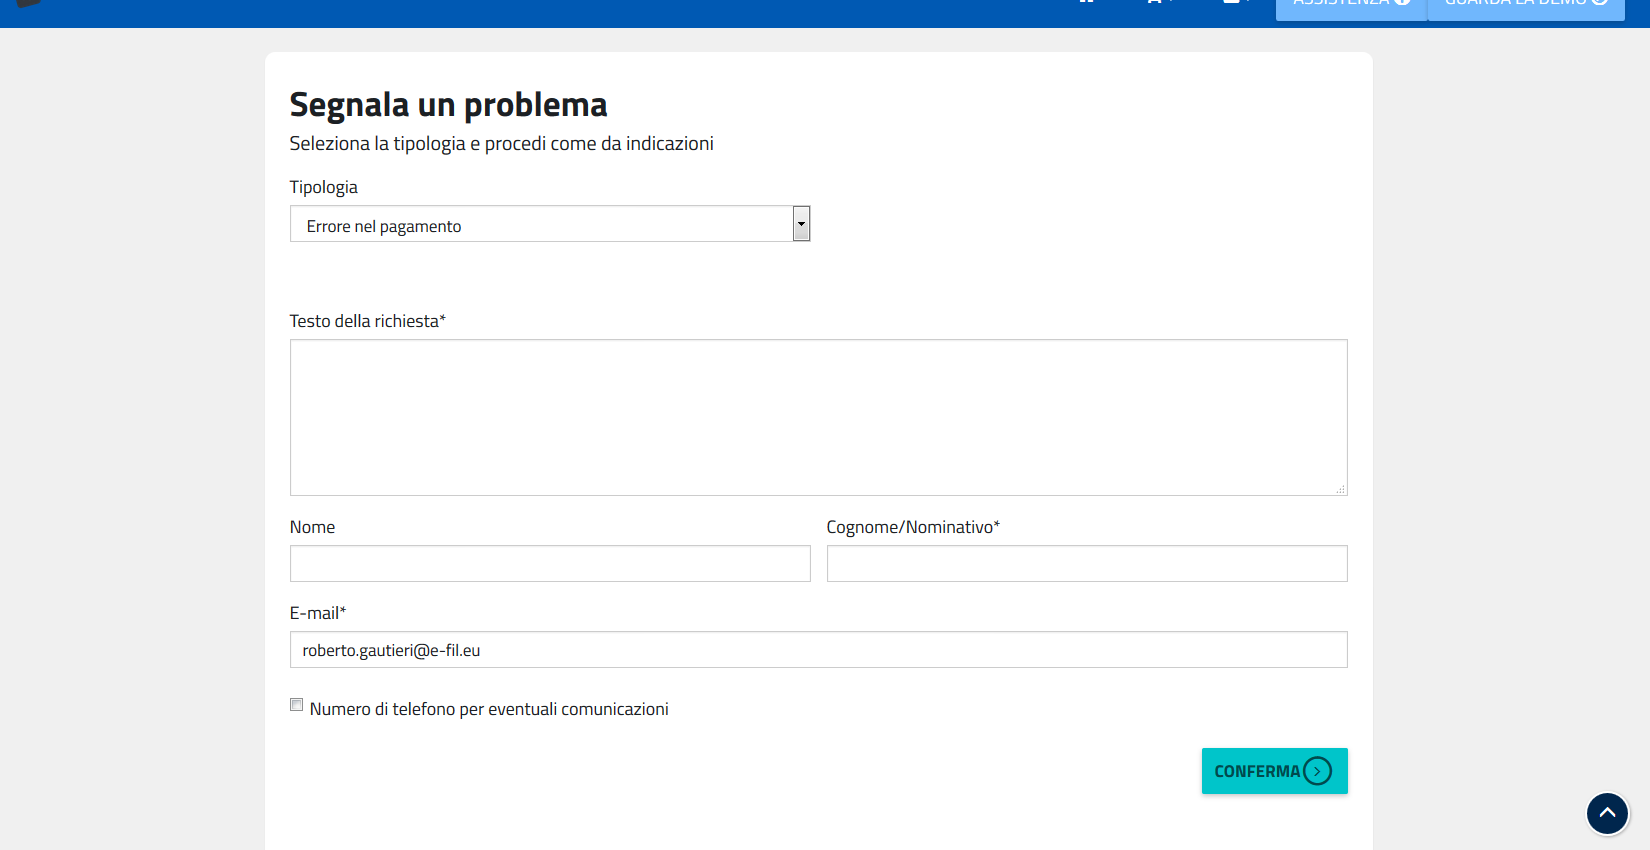The width and height of the screenshot is (1650, 850).
Task: Click the play icon on GUARDA LA DEMO
Action: tap(1599, 3)
